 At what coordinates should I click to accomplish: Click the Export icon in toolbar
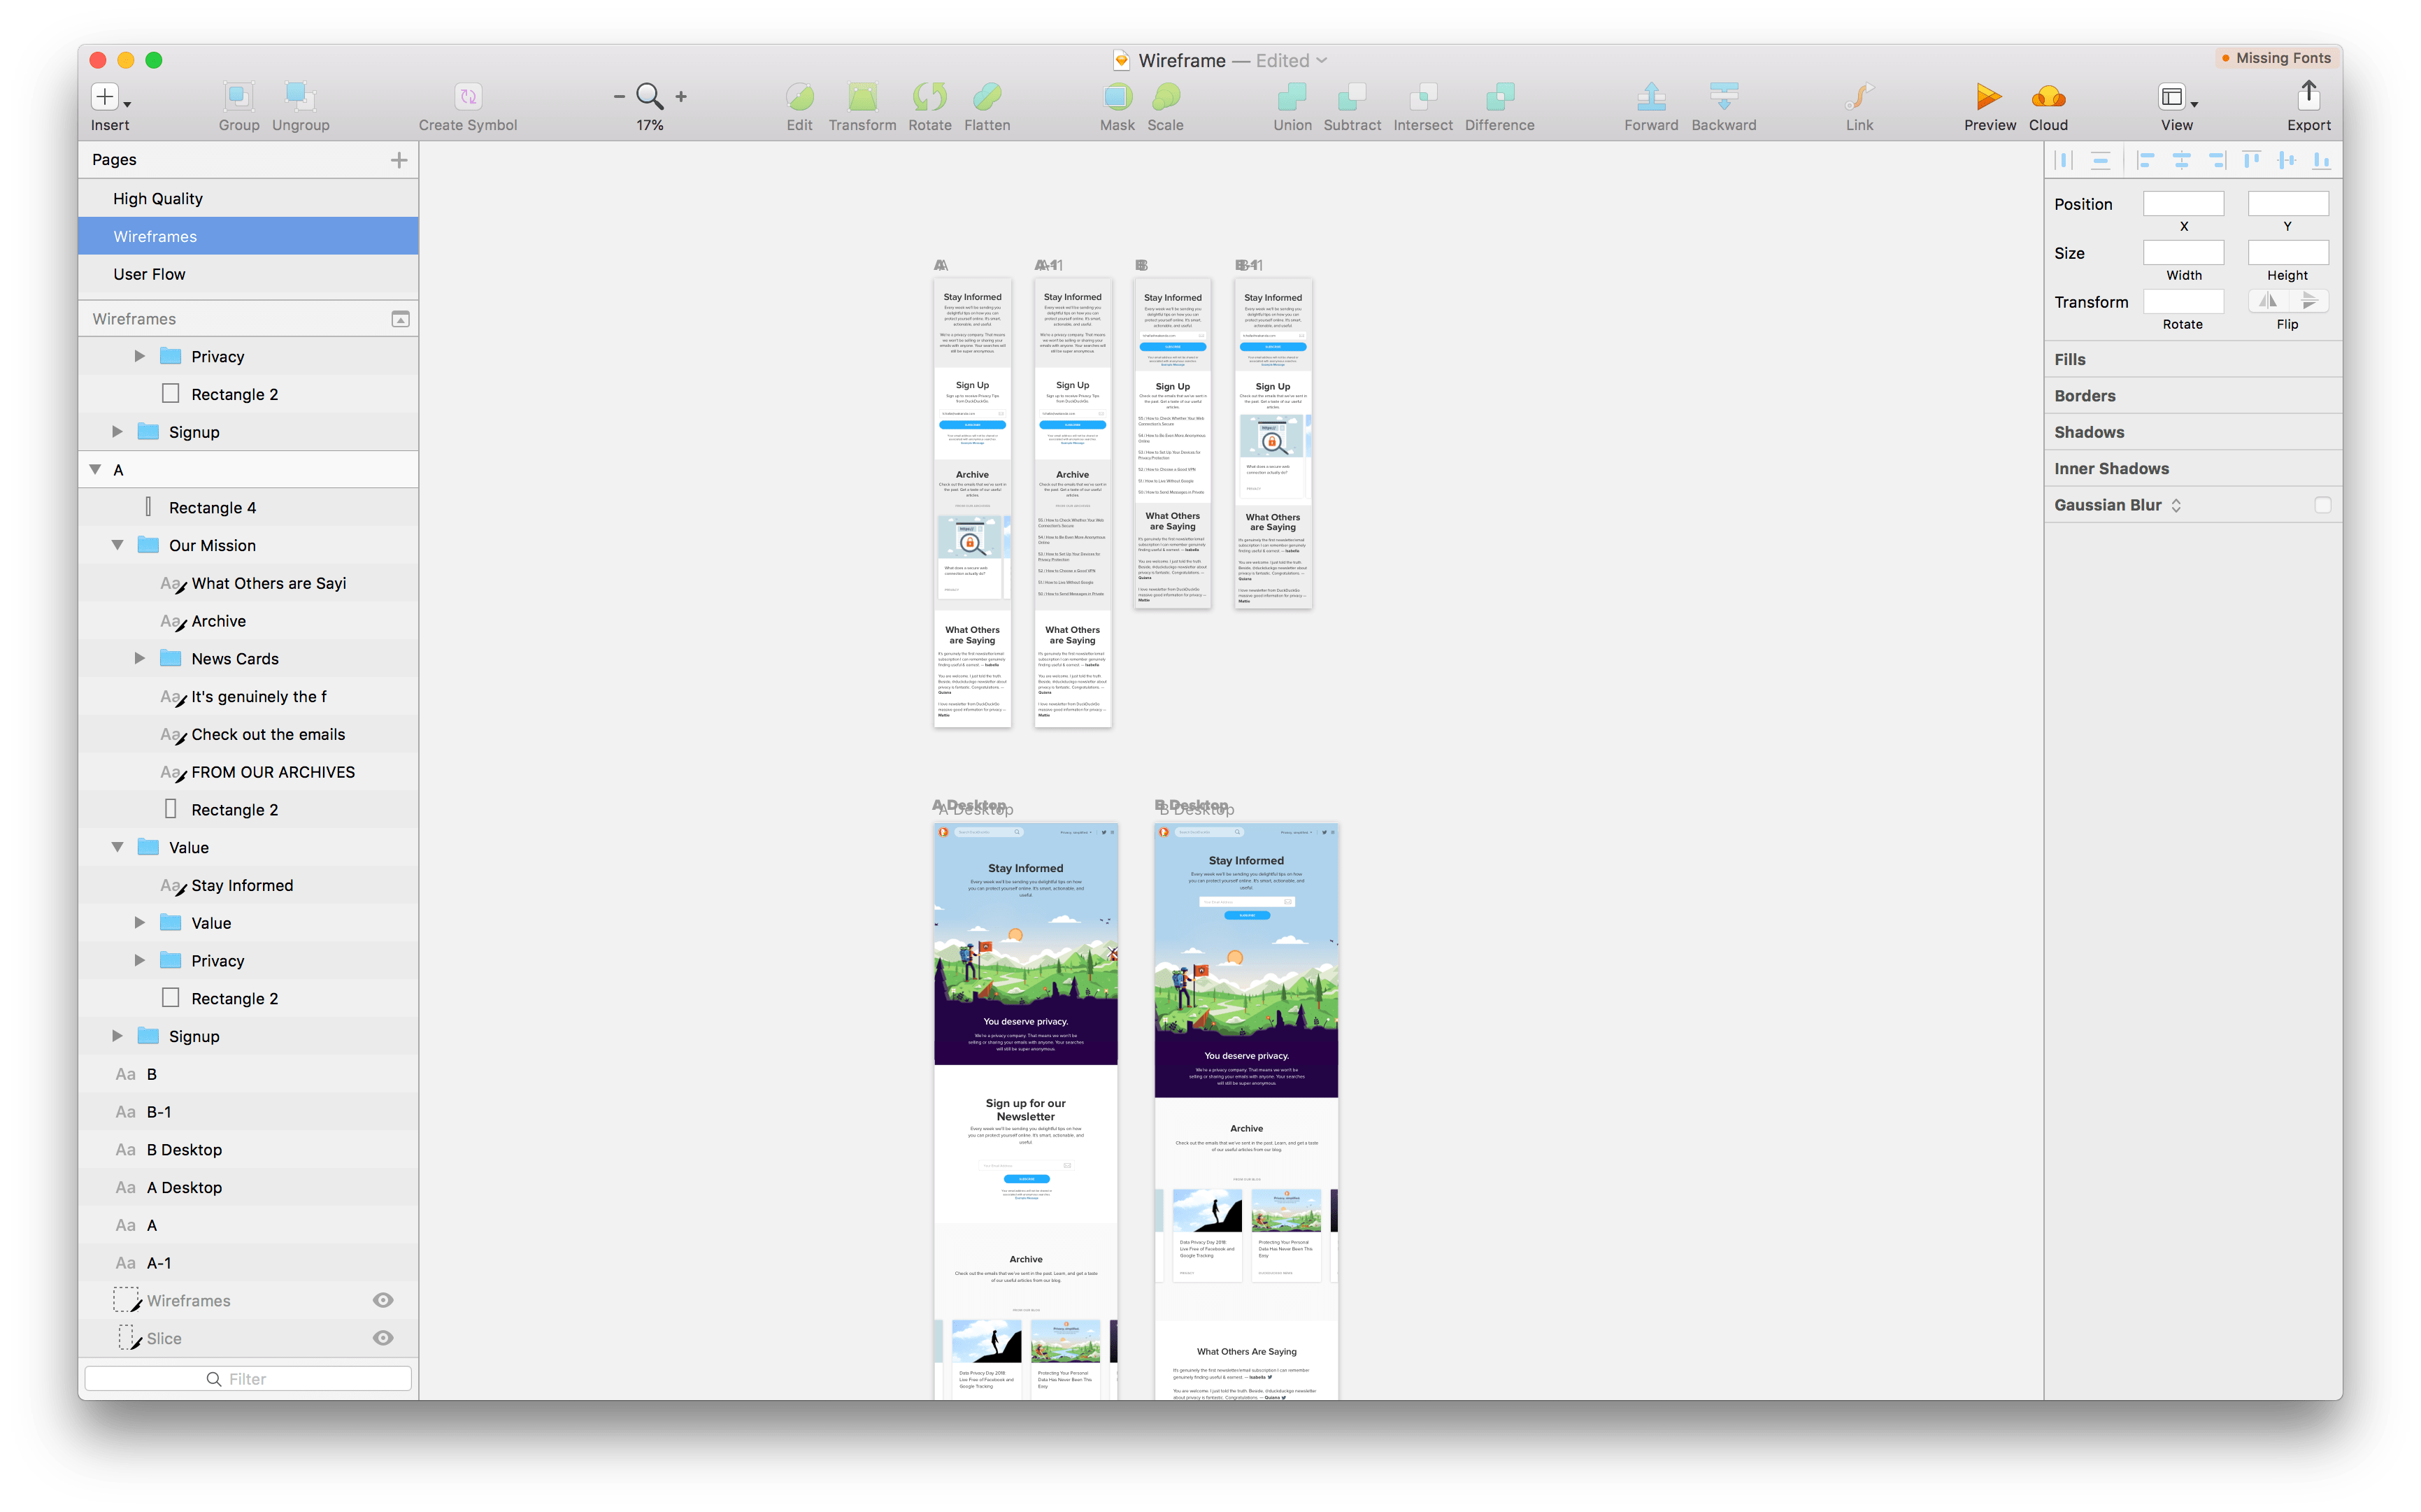coord(2308,97)
